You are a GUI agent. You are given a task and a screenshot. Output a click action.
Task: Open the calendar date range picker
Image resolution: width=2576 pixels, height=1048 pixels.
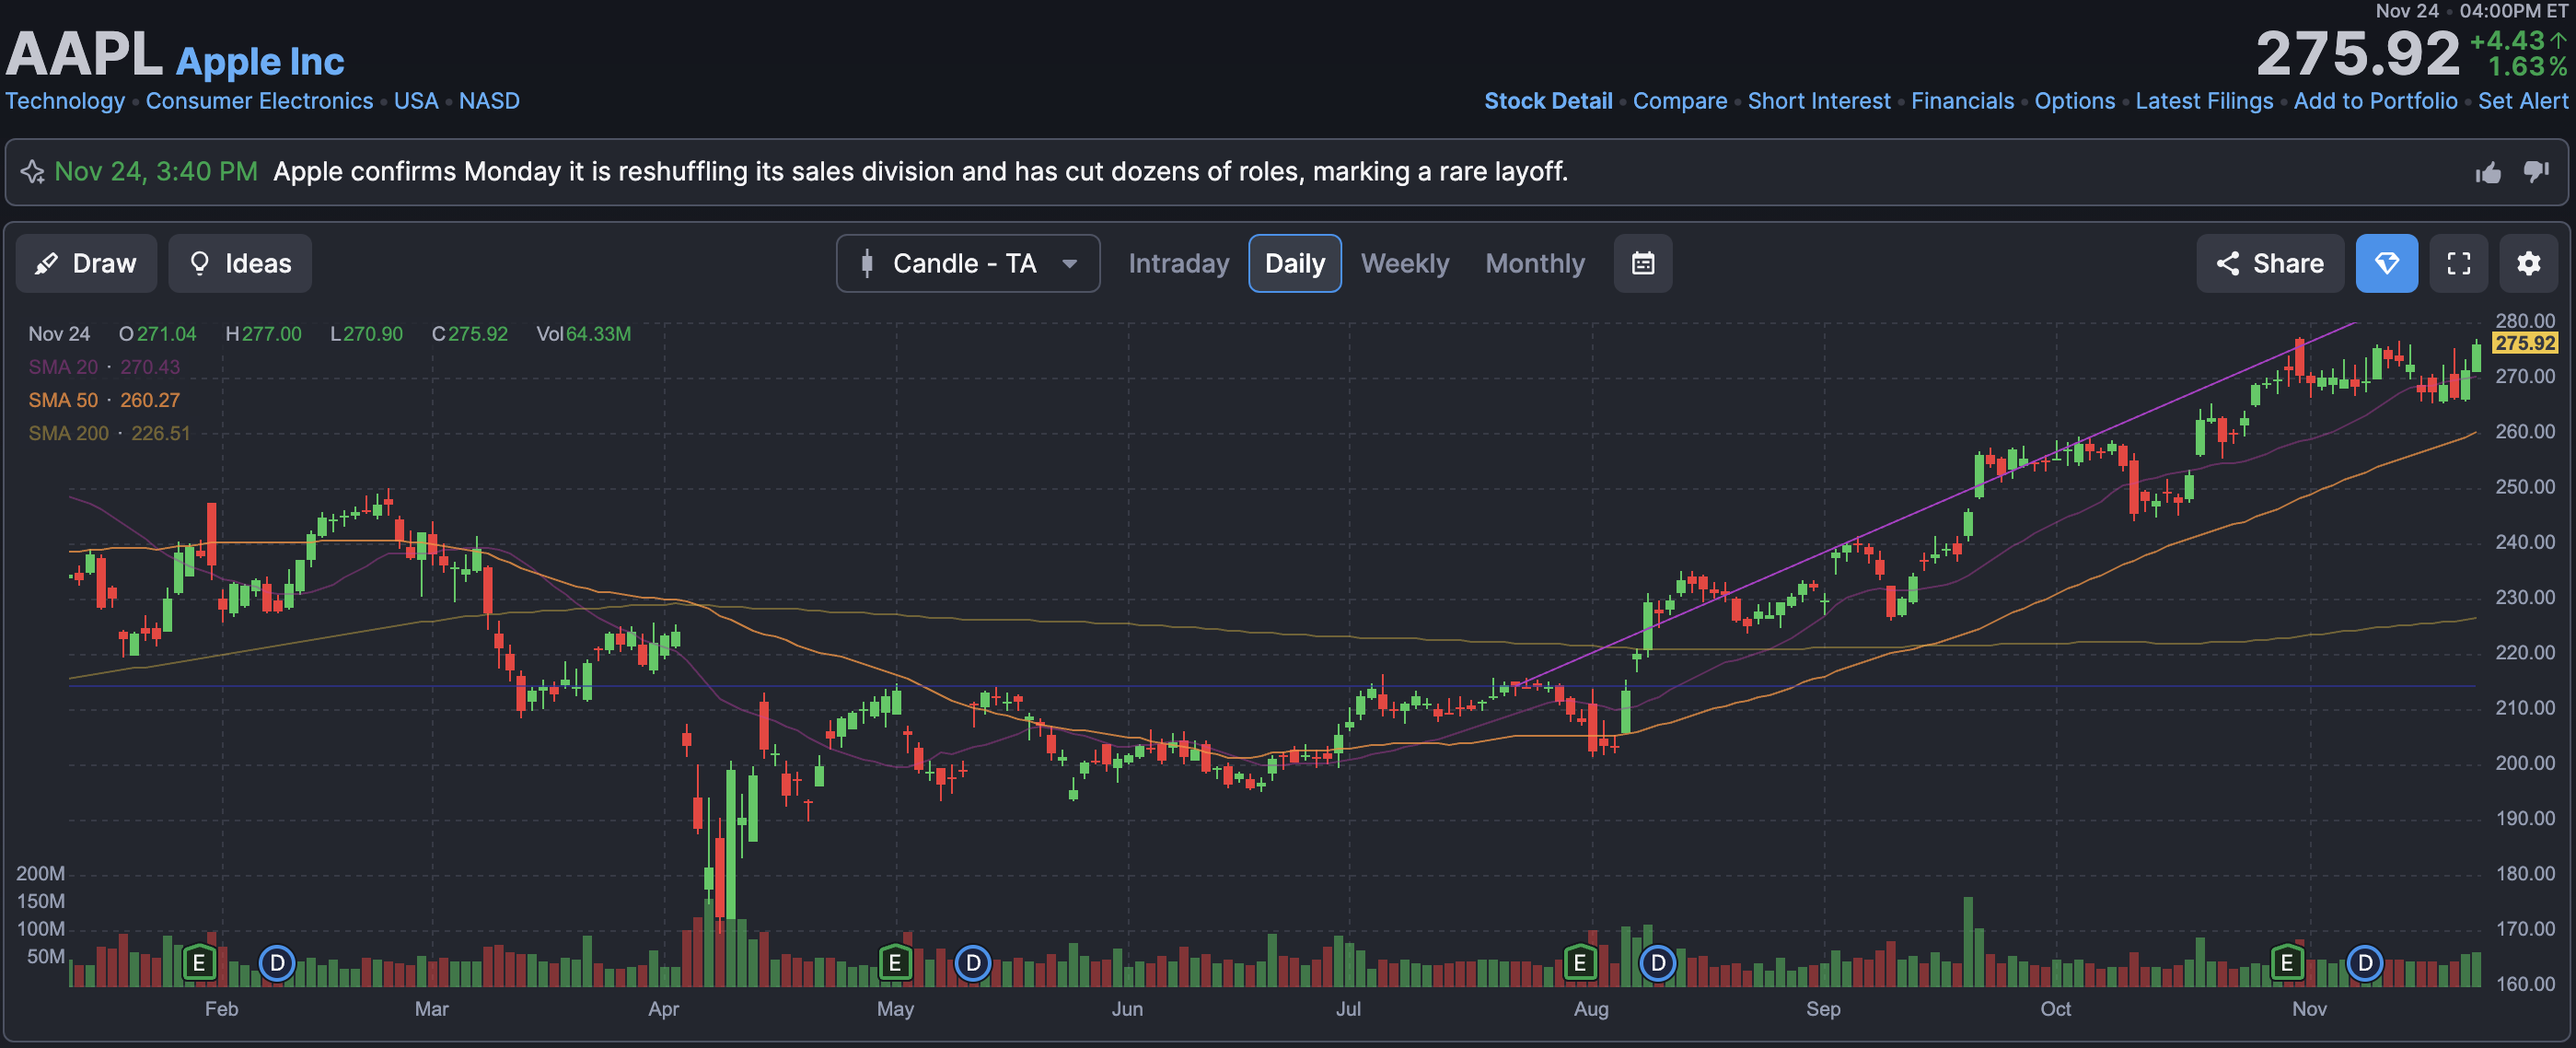(x=1642, y=263)
